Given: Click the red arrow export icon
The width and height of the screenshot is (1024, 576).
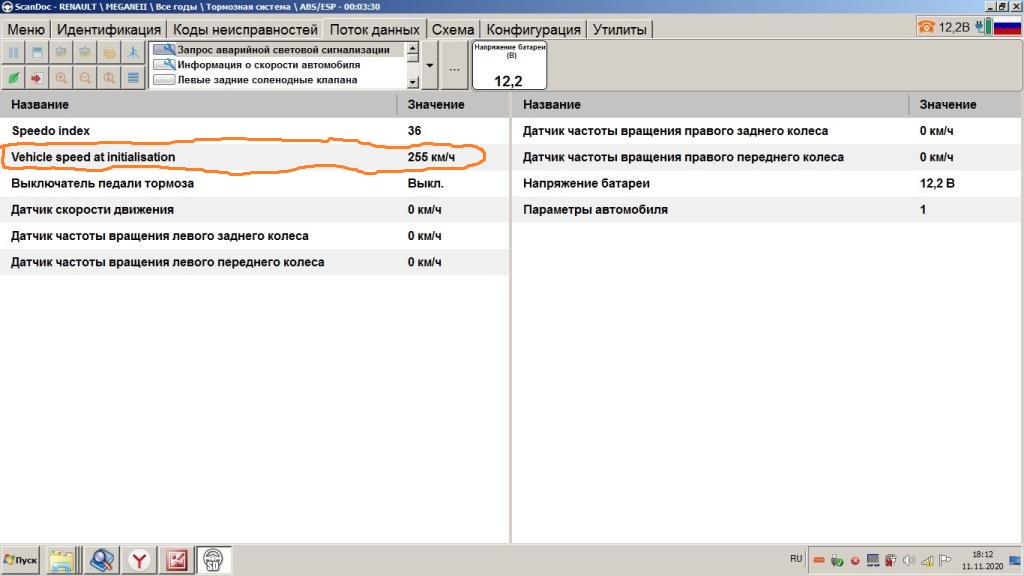Looking at the screenshot, I should click(37, 78).
